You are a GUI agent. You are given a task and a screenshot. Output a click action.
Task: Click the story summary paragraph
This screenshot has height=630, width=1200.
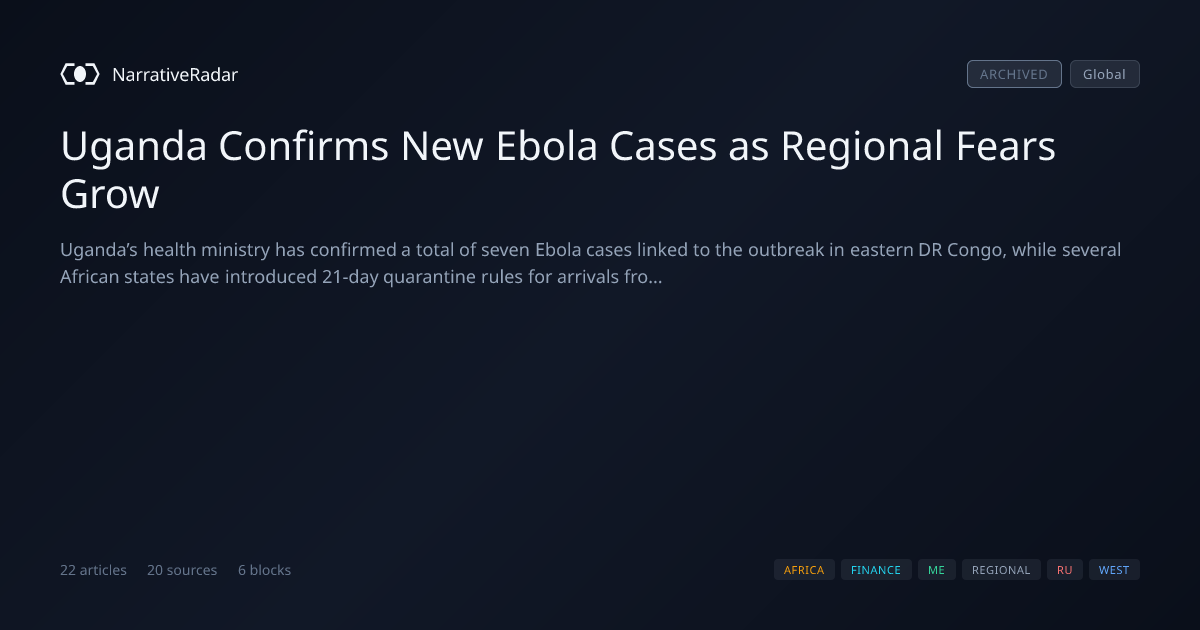pos(590,263)
